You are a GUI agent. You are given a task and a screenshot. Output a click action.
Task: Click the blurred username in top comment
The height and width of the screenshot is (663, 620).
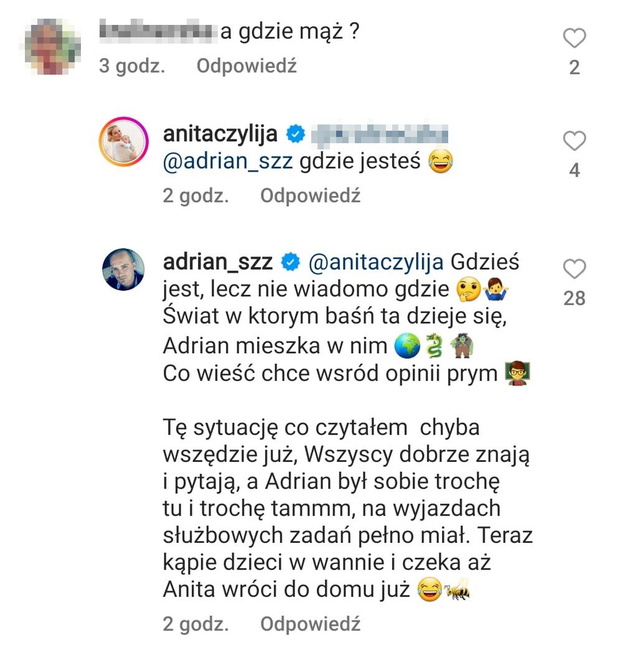coord(156,31)
